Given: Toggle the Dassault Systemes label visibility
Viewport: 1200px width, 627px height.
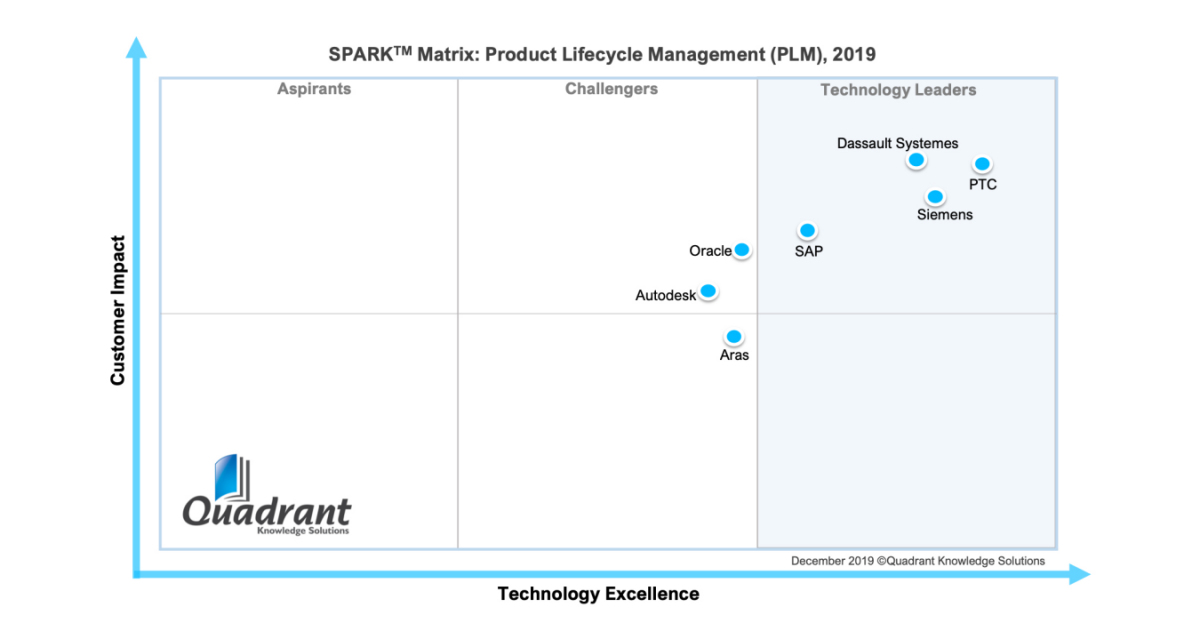Looking at the screenshot, I should (897, 143).
